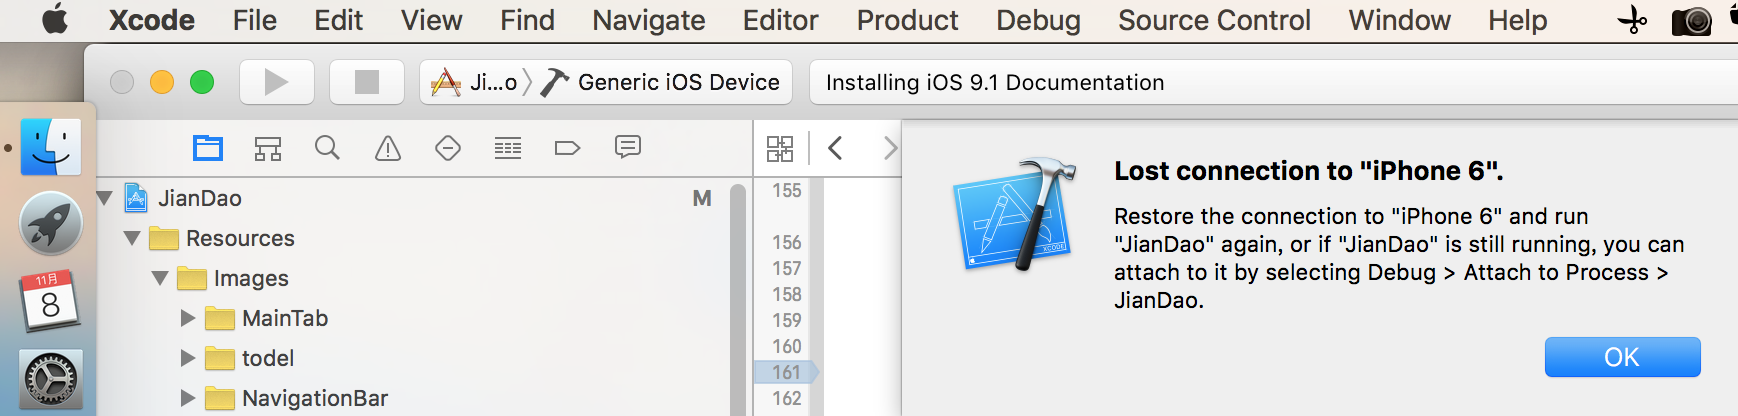This screenshot has height=416, width=1738.
Task: Click OK in the lost connection dialog
Action: point(1622,357)
